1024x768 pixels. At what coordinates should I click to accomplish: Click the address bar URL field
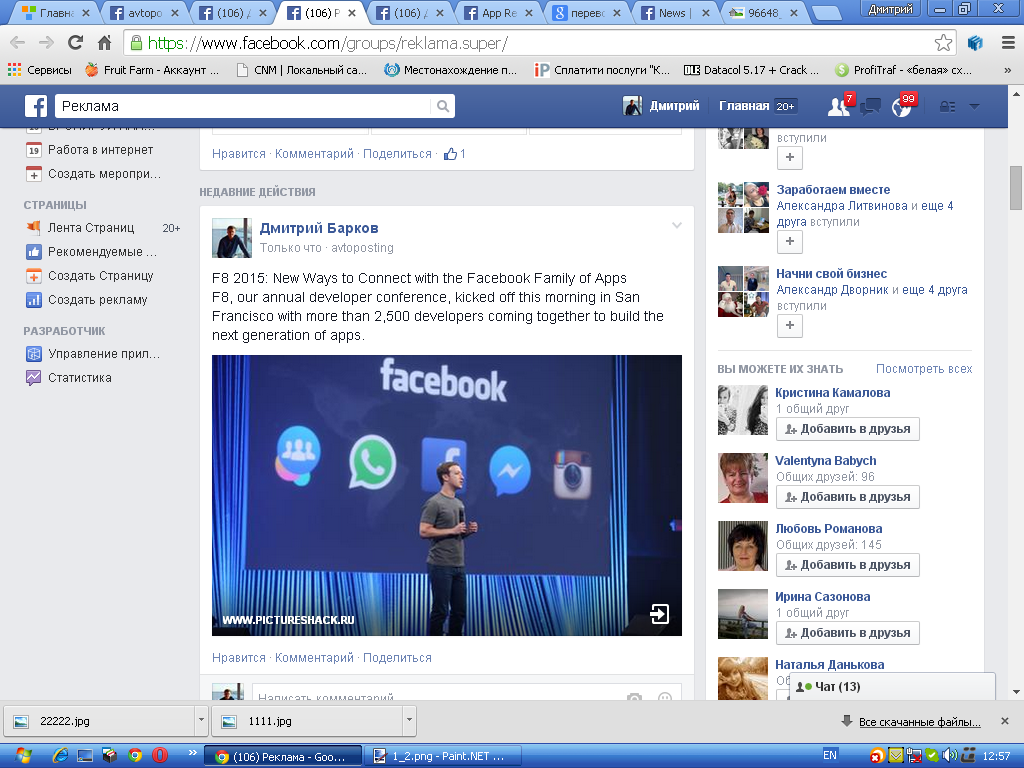click(x=528, y=43)
